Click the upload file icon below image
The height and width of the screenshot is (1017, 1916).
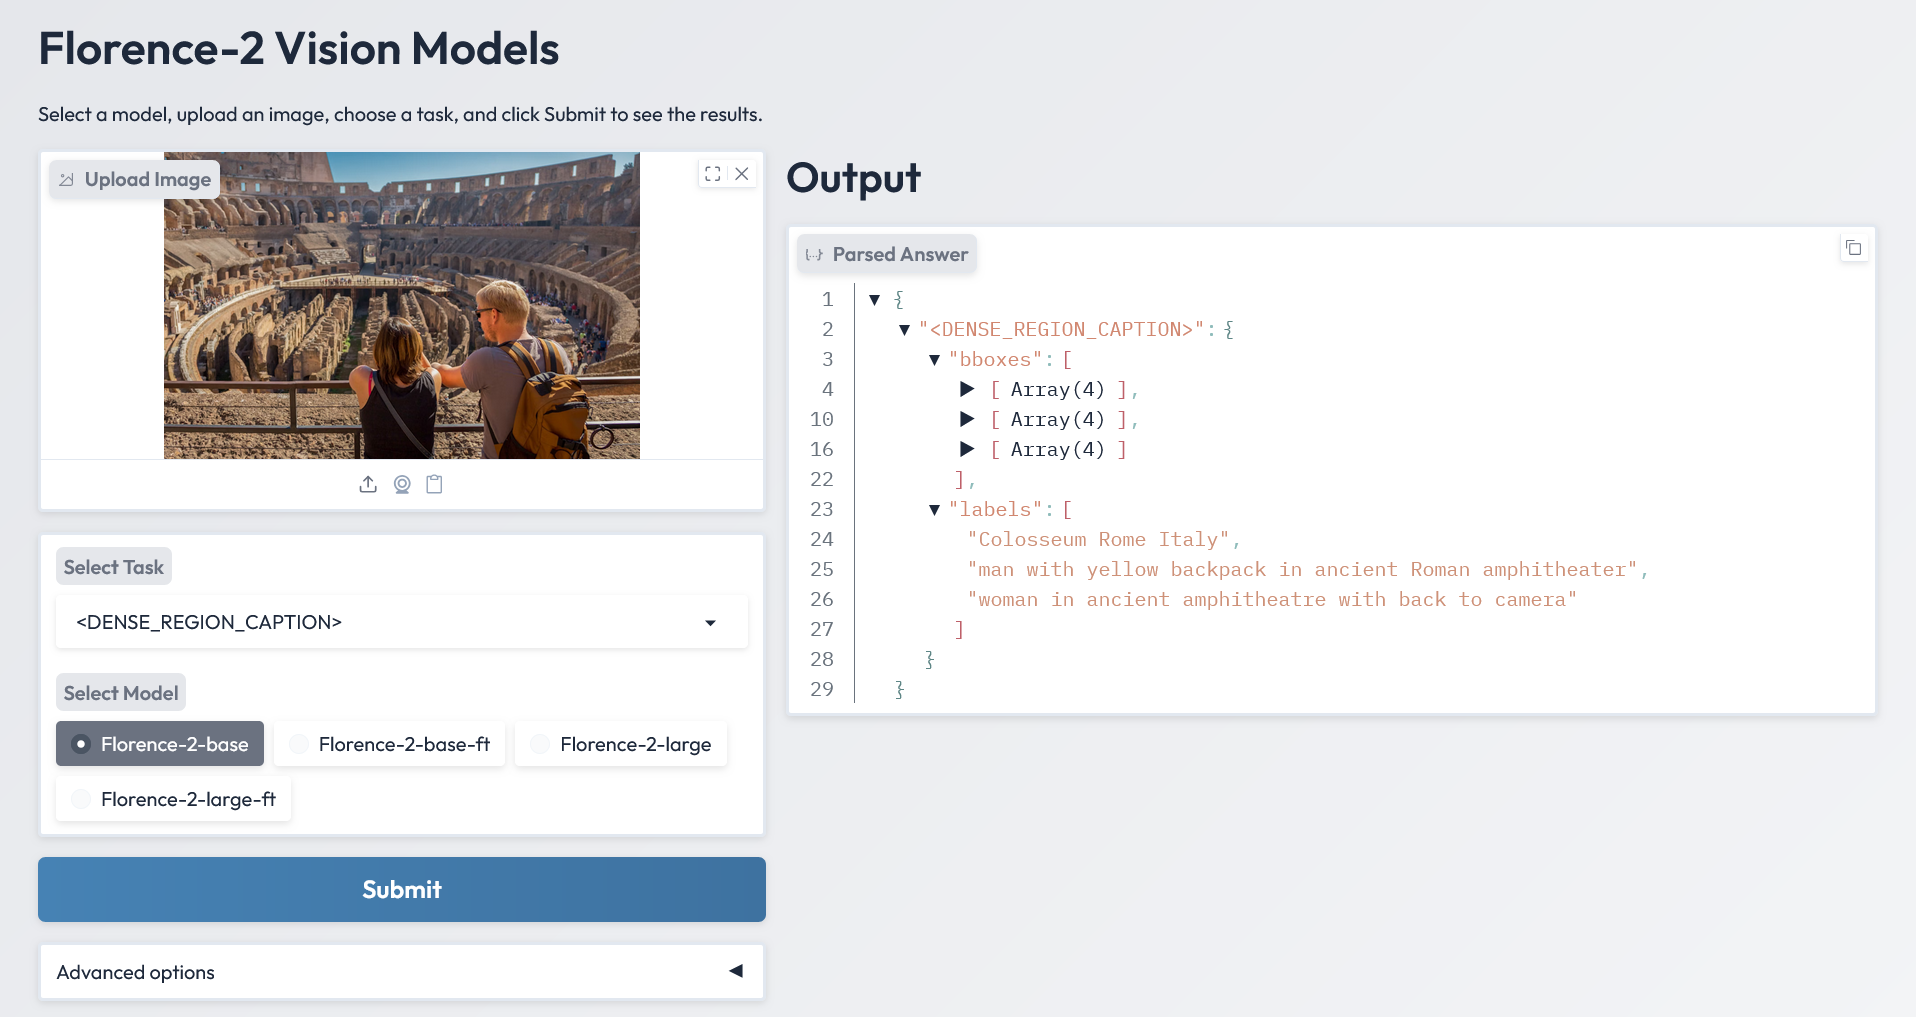(368, 485)
